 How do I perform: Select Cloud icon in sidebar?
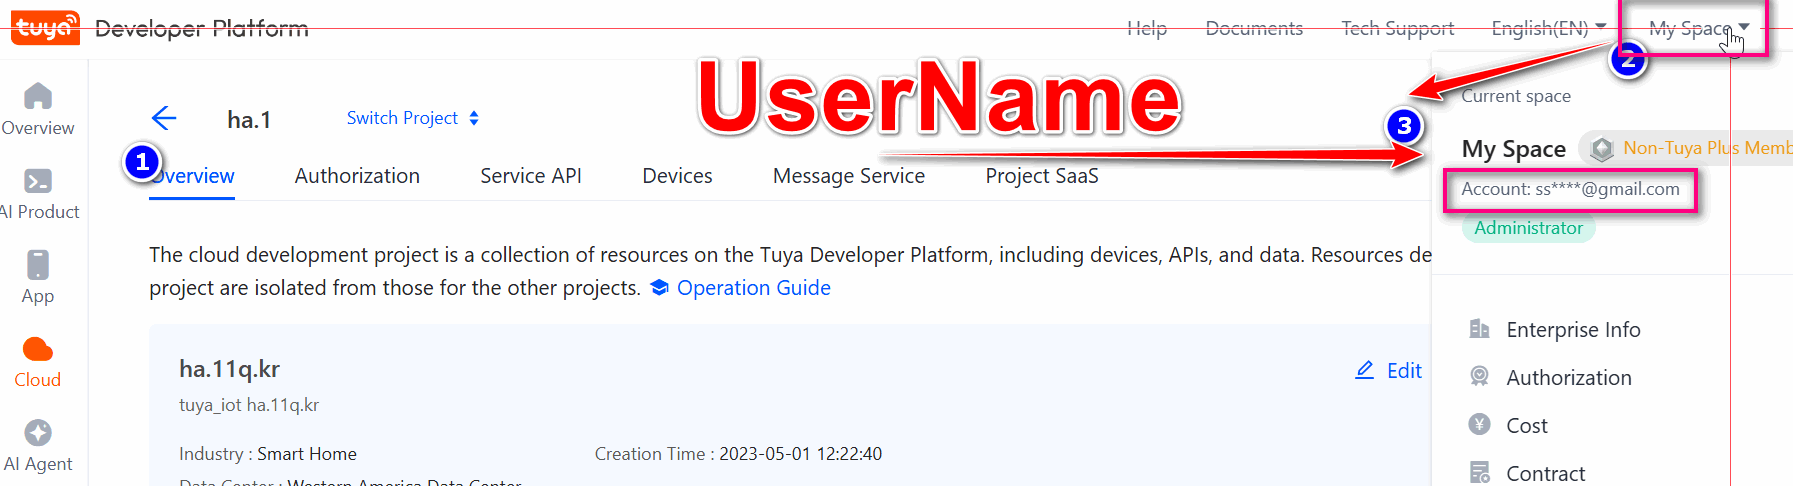tap(37, 349)
